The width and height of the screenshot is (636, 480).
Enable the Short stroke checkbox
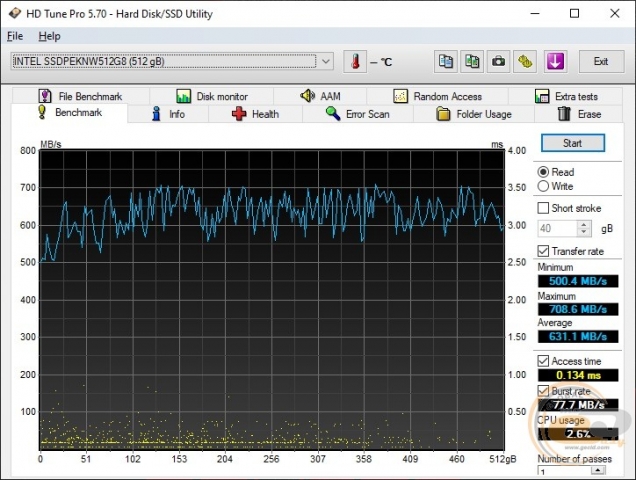click(543, 208)
